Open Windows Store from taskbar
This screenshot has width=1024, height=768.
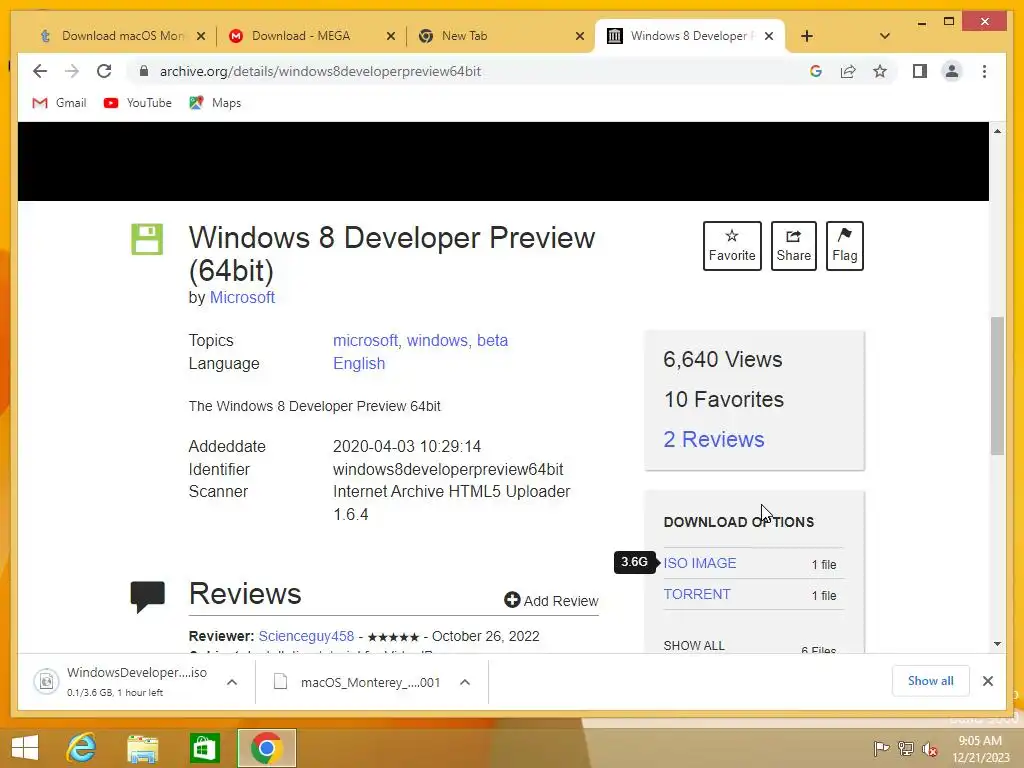(204, 748)
